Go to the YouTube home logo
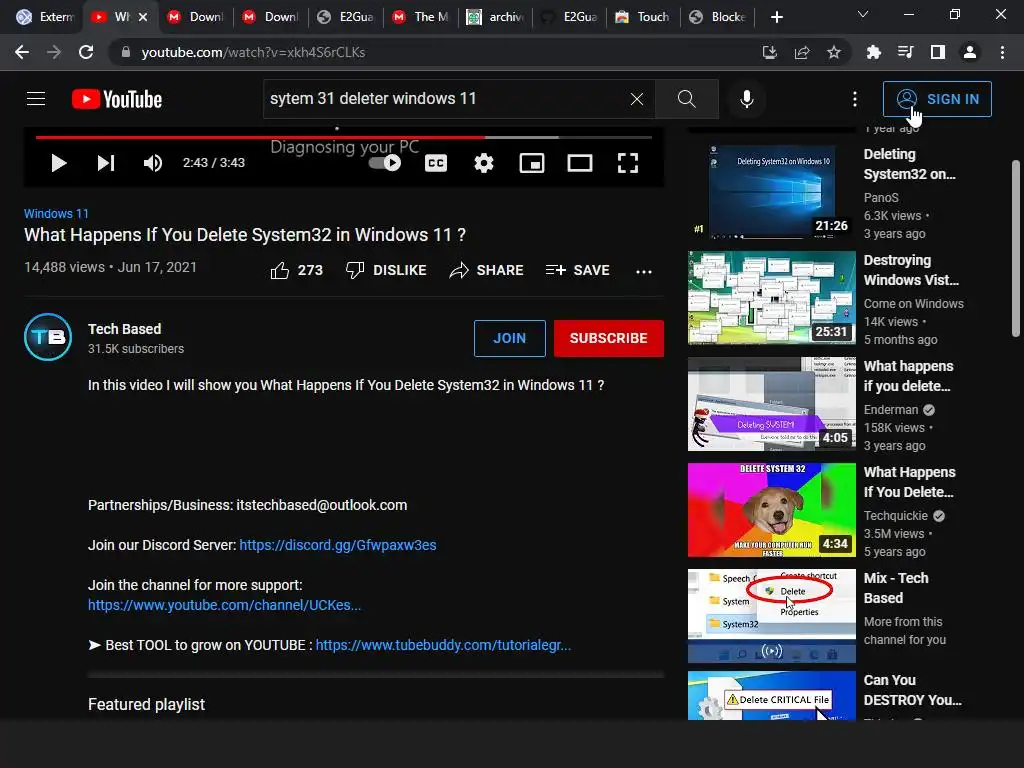 117,99
